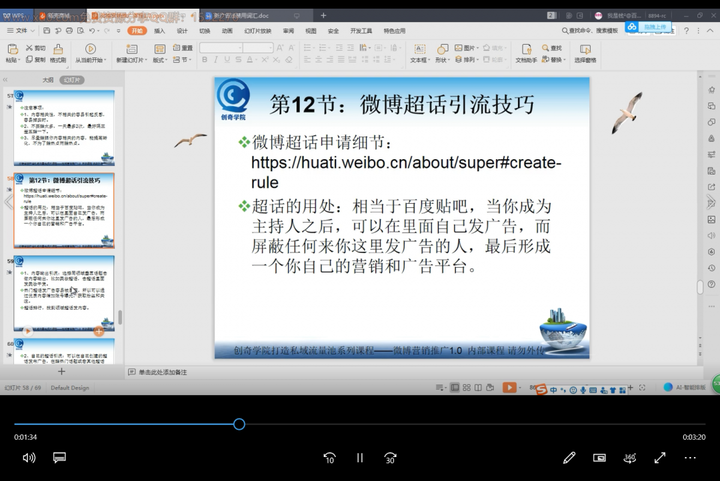Toggle bold formatting
This screenshot has width=720, height=481.
[x=204, y=60]
